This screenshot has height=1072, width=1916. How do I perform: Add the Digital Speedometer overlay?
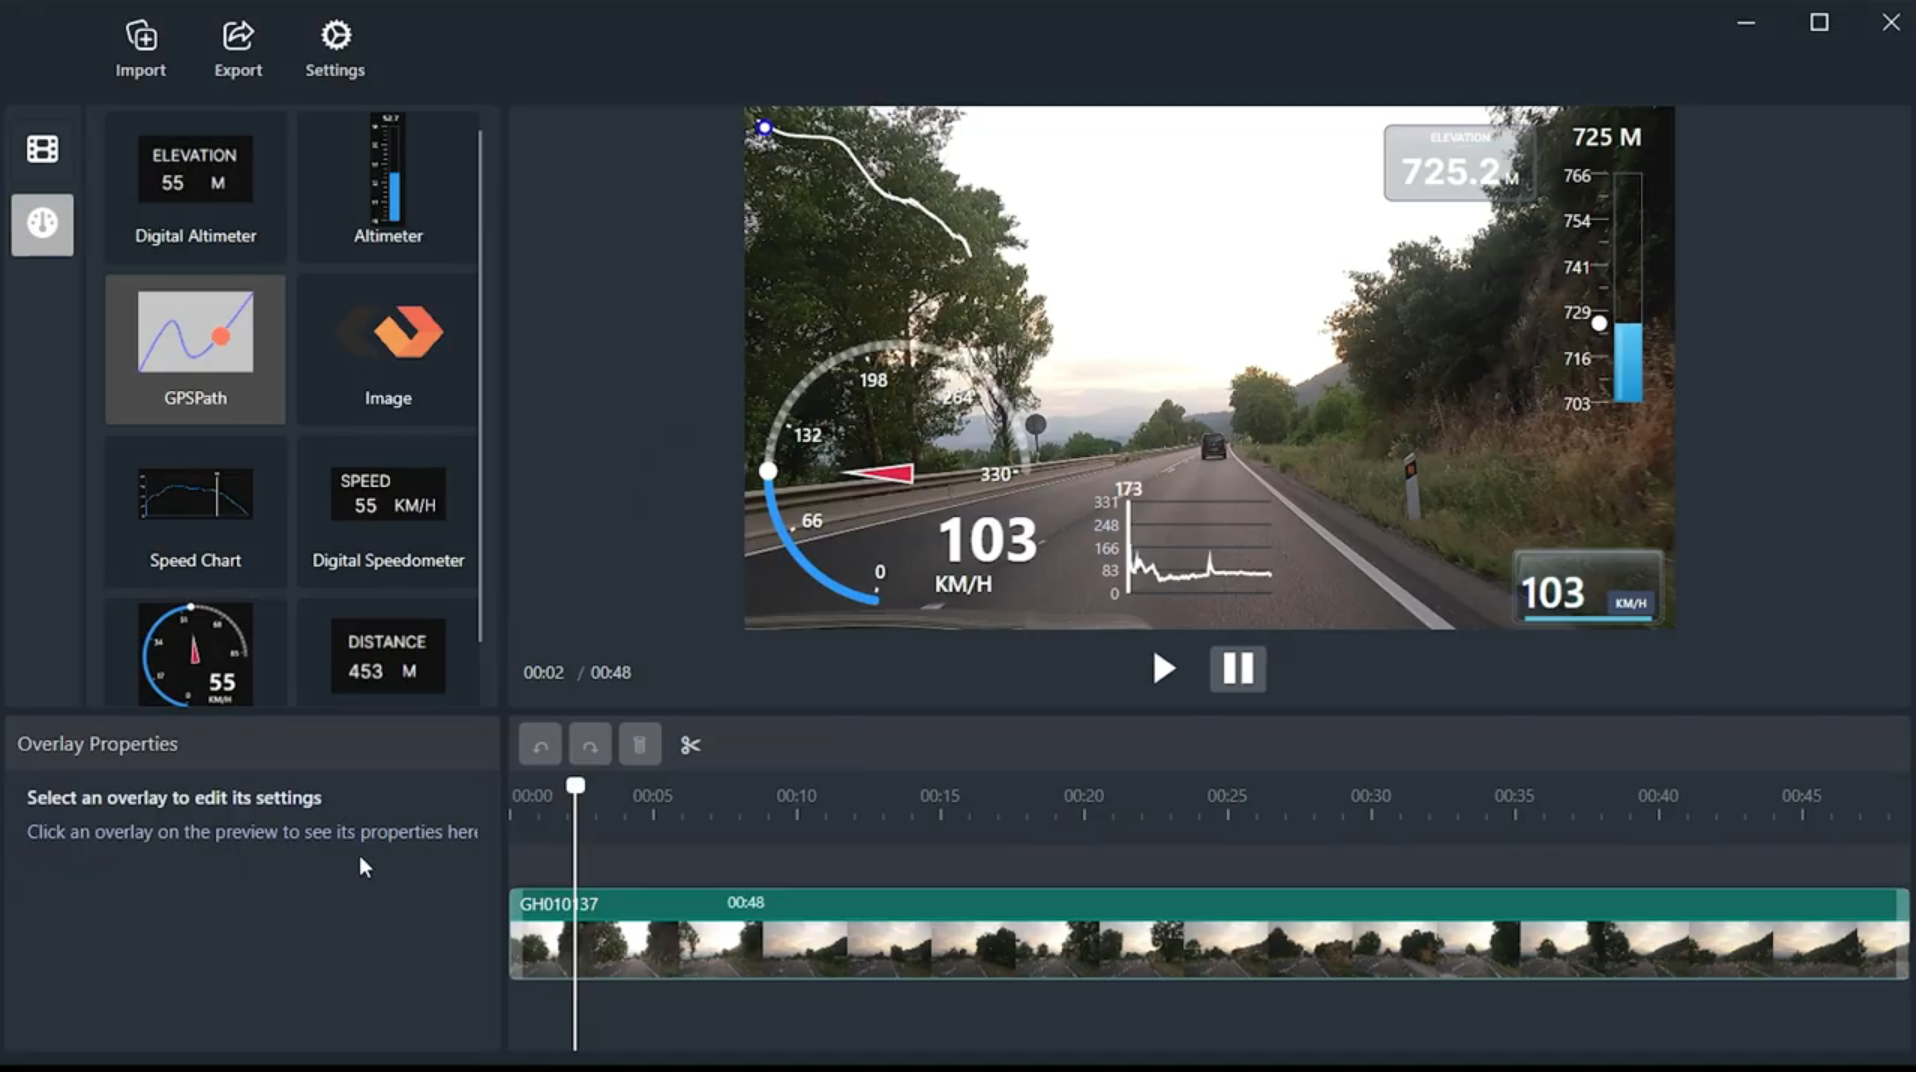tap(387, 512)
